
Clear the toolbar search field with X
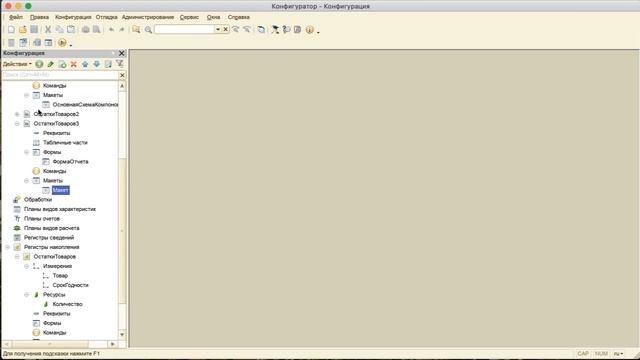pos(225,29)
